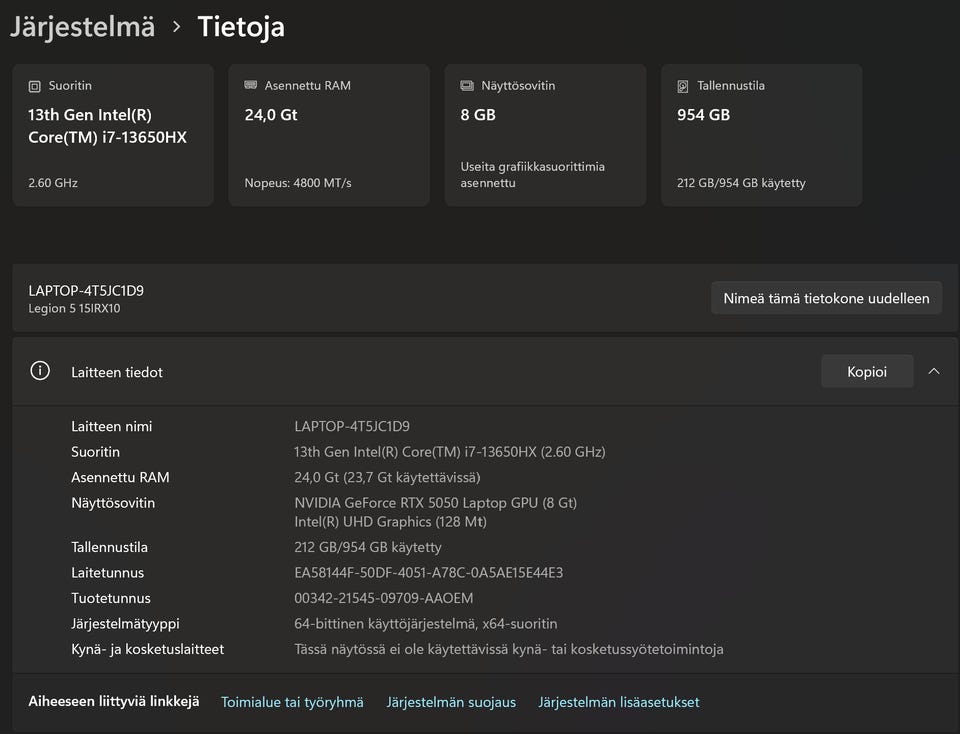Select the 64-bittinen käyttöjärjestelmä value

pyautogui.click(x=426, y=624)
